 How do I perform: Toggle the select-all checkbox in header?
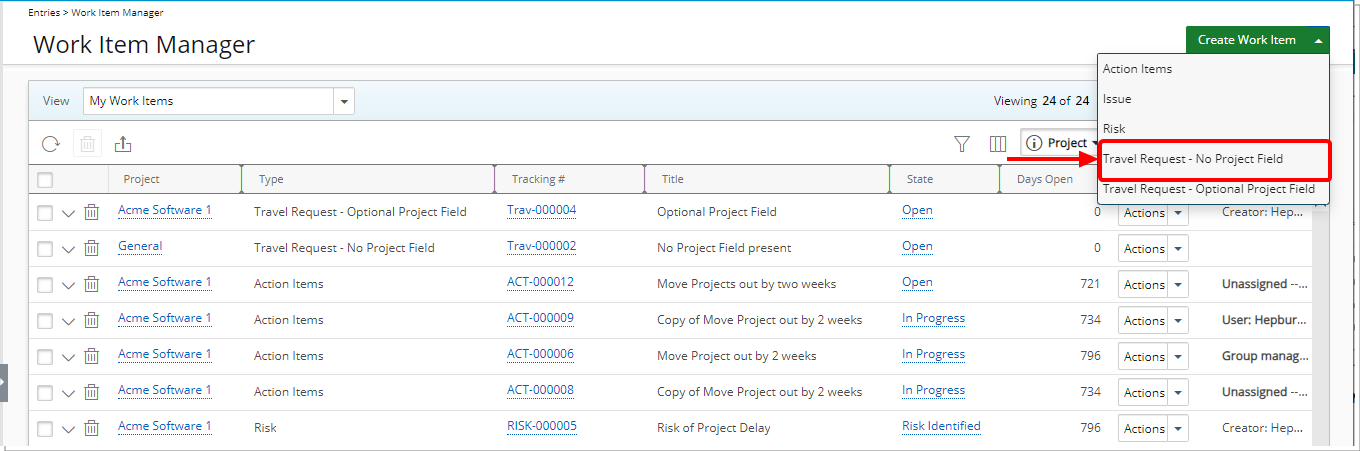pos(45,180)
